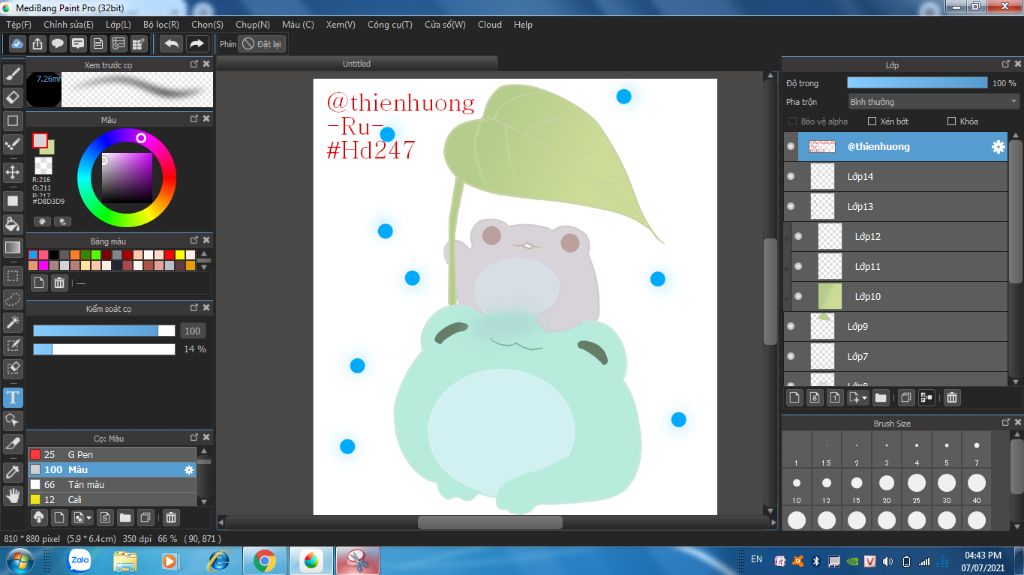Open the Bộ lọc(R) menu
The image size is (1024, 575).
[161, 24]
